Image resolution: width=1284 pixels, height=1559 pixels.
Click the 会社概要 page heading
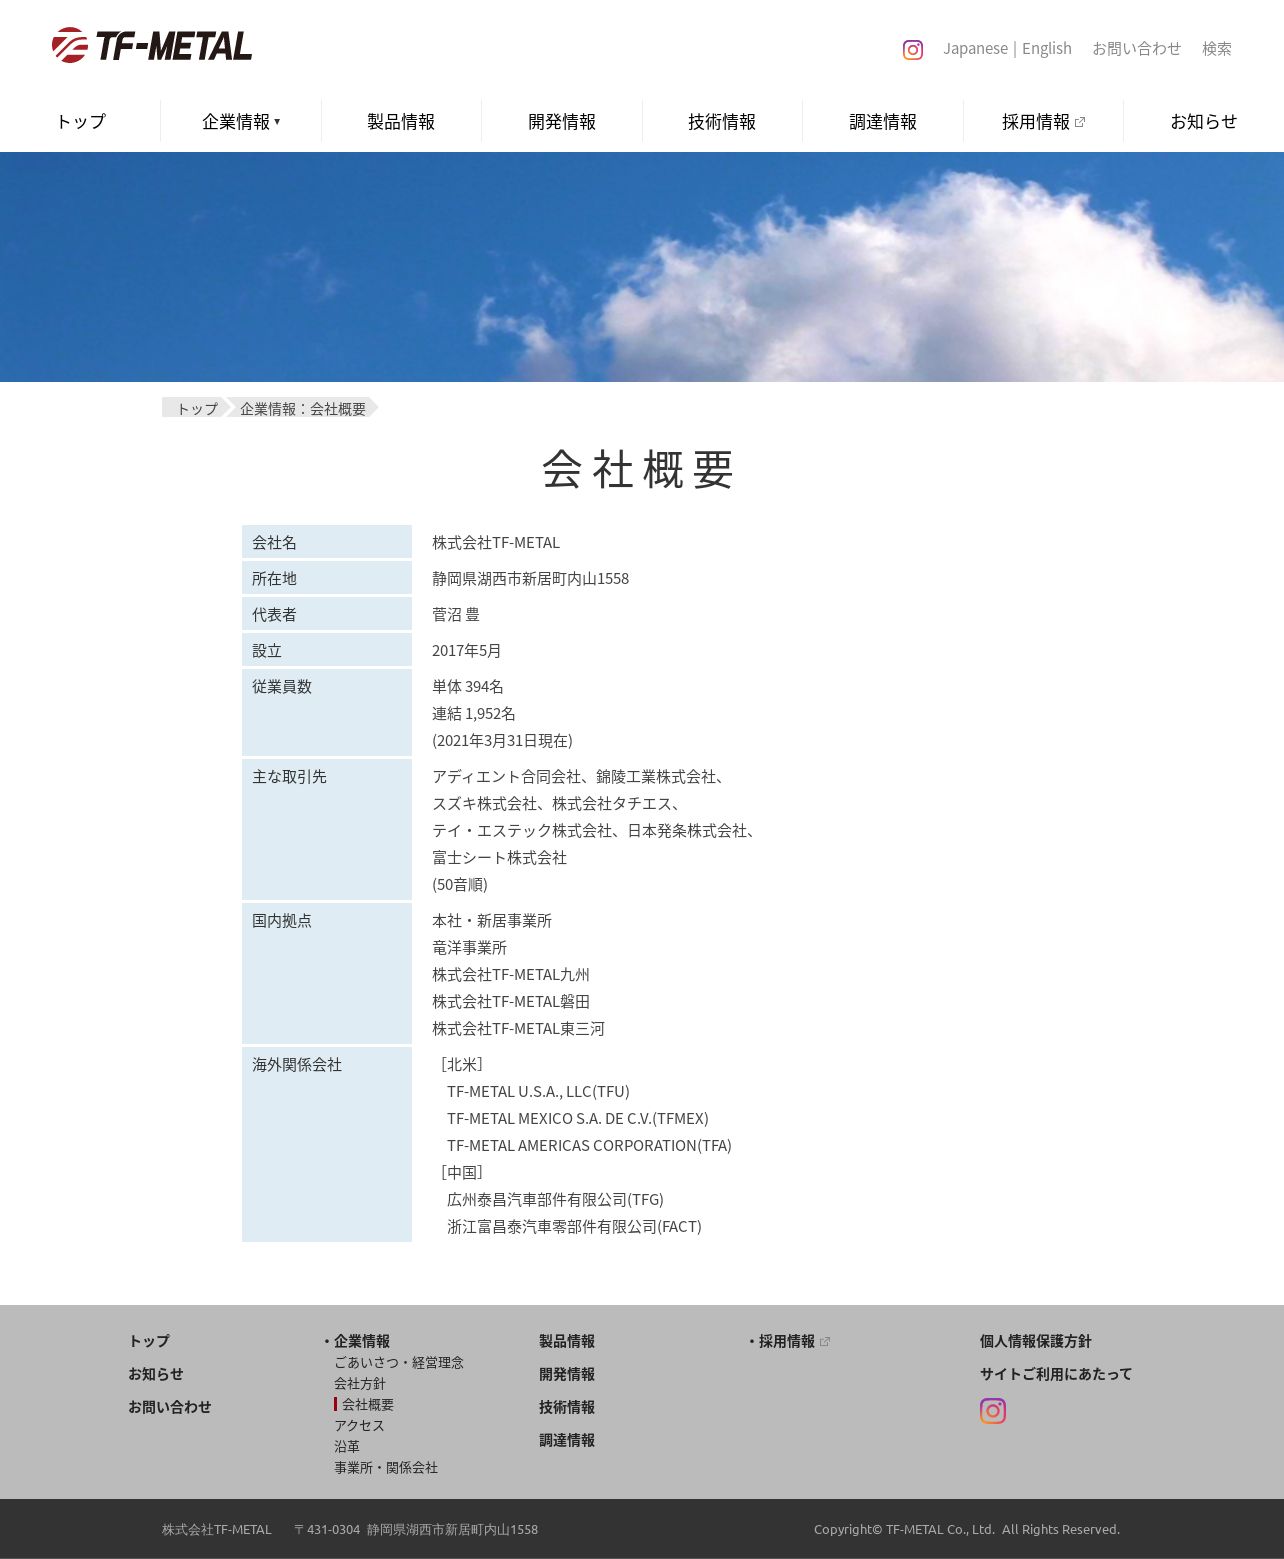[x=639, y=469]
